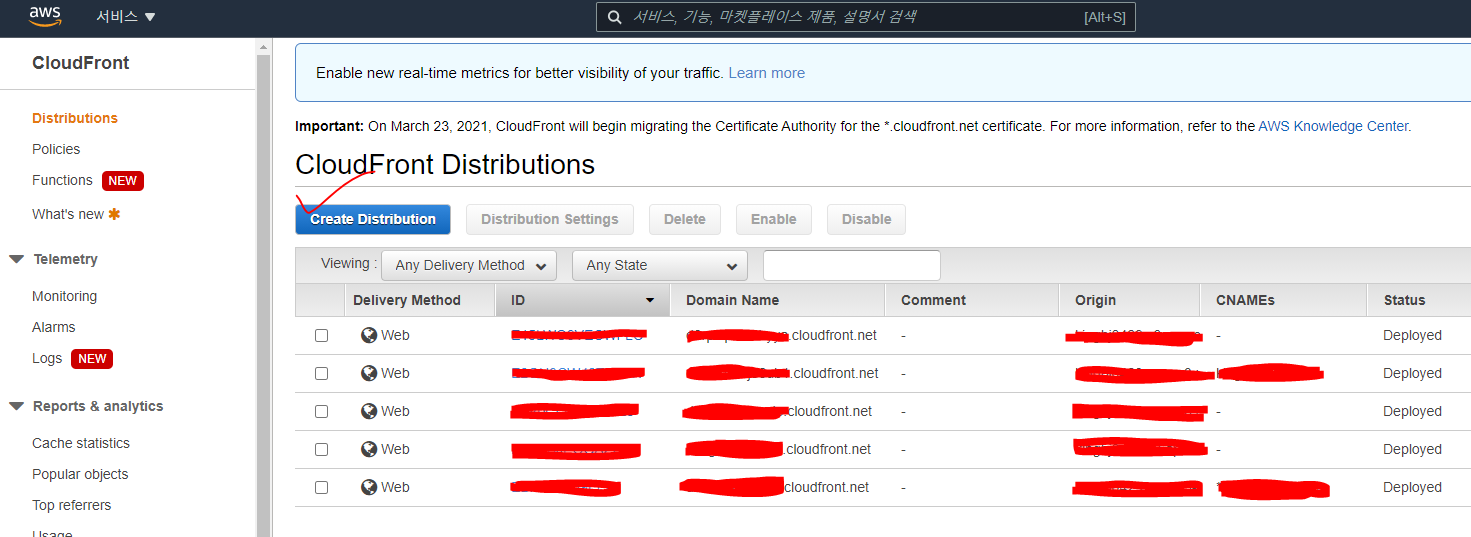Collapse the Reports & analytics section
1471x537 pixels.
tap(16, 406)
